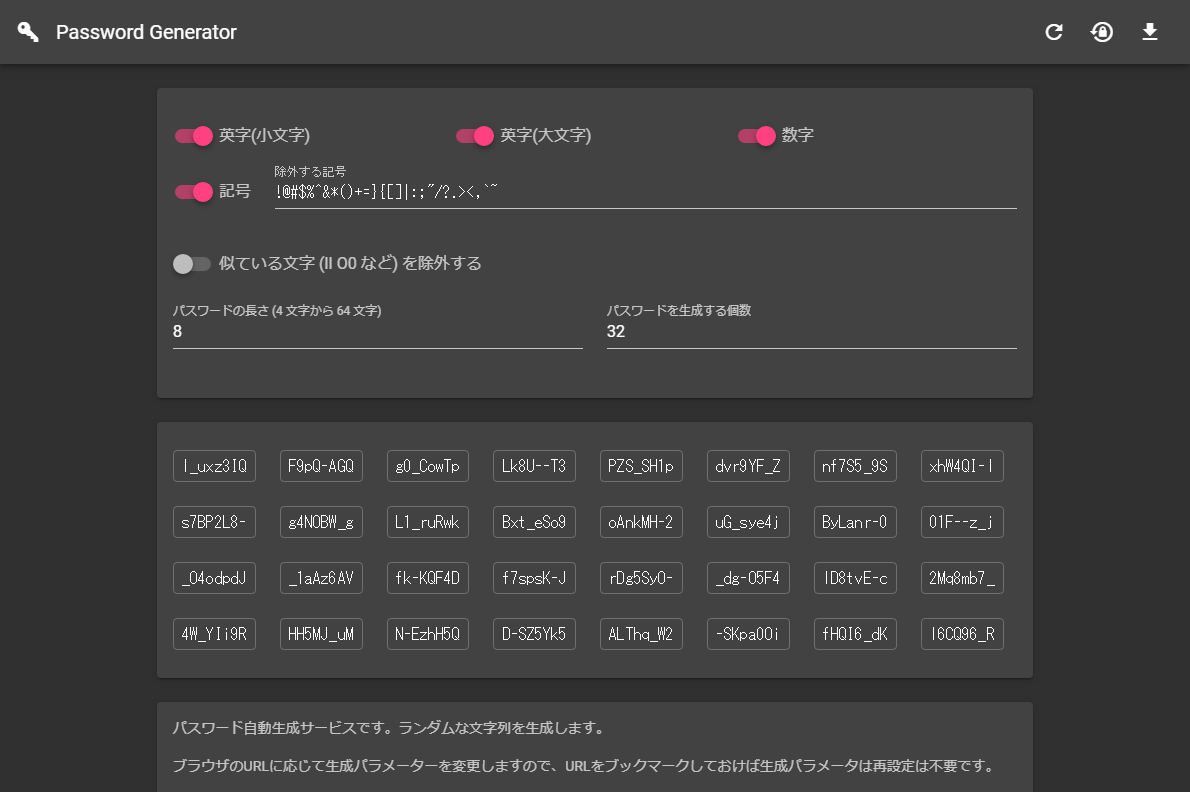Choose the password Bxt_eSo9
This screenshot has height=792, width=1190.
click(534, 522)
